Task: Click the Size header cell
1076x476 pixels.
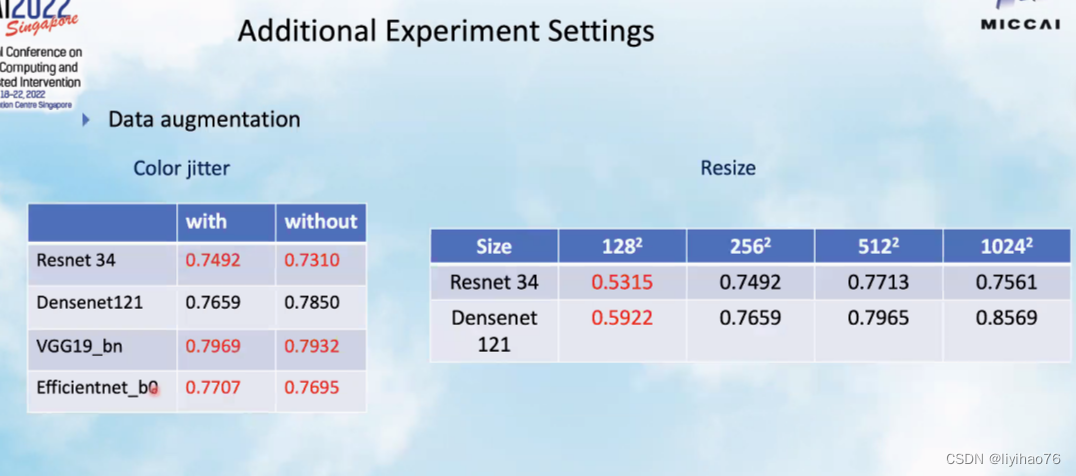Action: click(494, 246)
